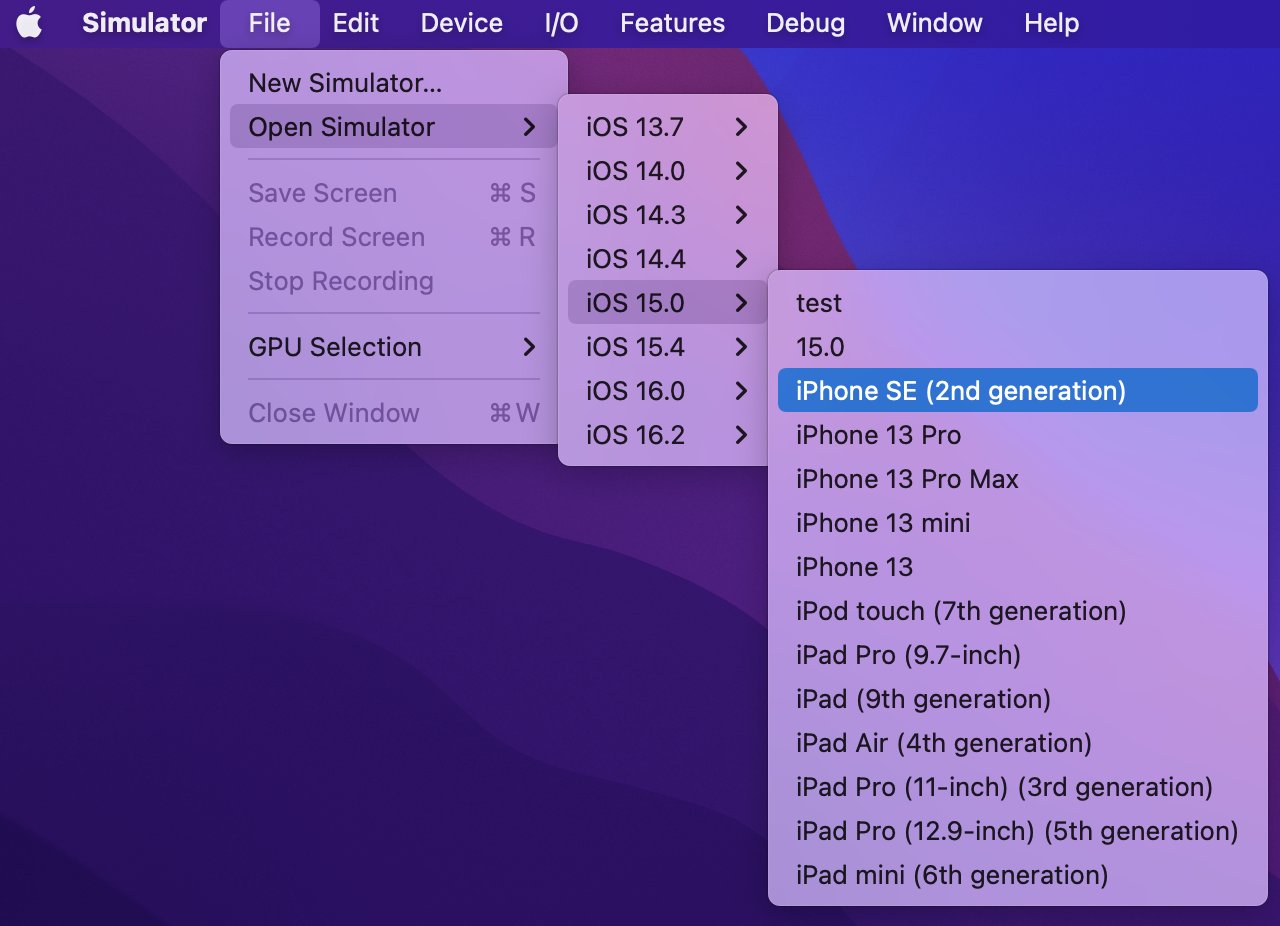This screenshot has height=926, width=1280.
Task: Click the I/O menu bar item
Action: [x=561, y=23]
